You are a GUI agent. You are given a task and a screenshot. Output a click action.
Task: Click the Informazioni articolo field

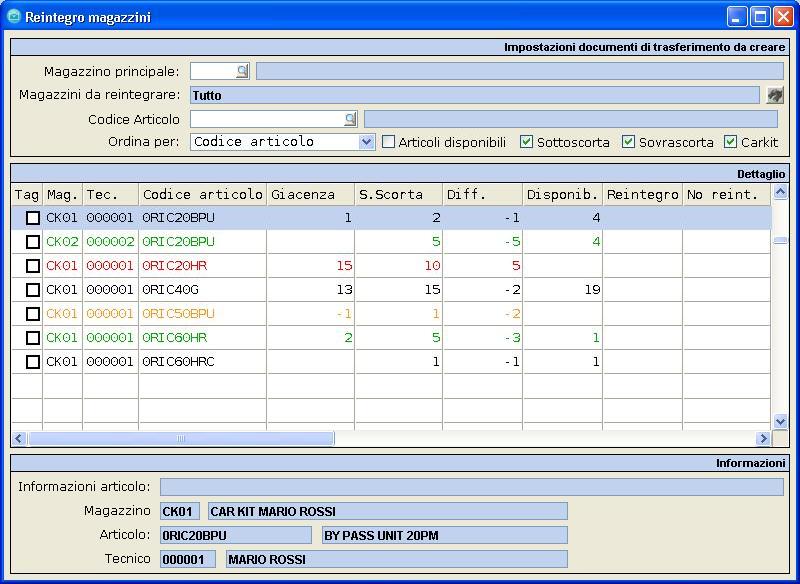472,487
